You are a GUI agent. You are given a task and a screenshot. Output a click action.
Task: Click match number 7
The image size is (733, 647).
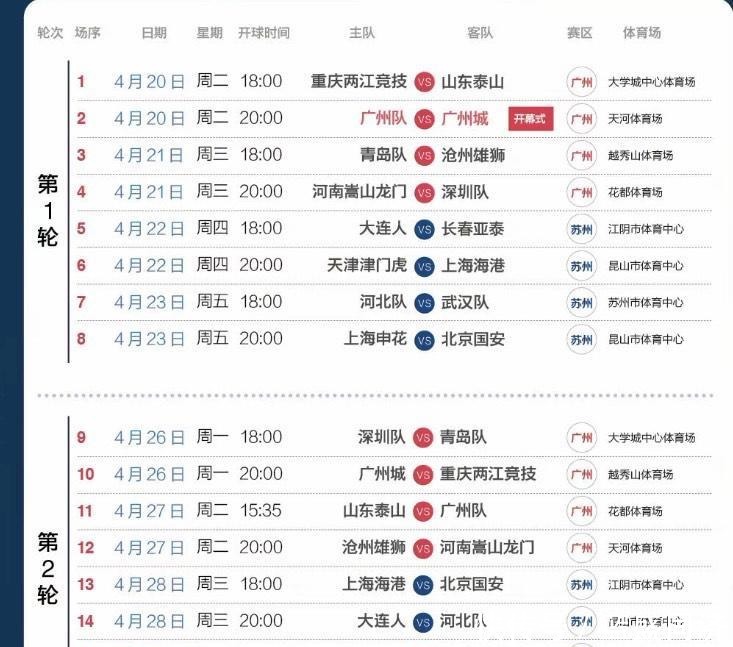pos(81,302)
